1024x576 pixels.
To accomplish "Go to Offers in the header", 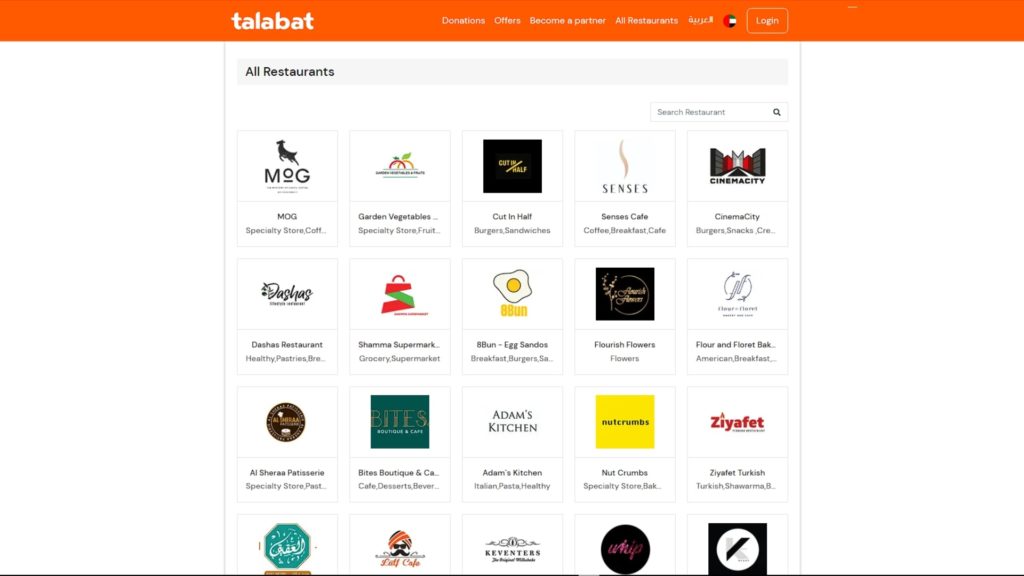I will click(x=507, y=21).
